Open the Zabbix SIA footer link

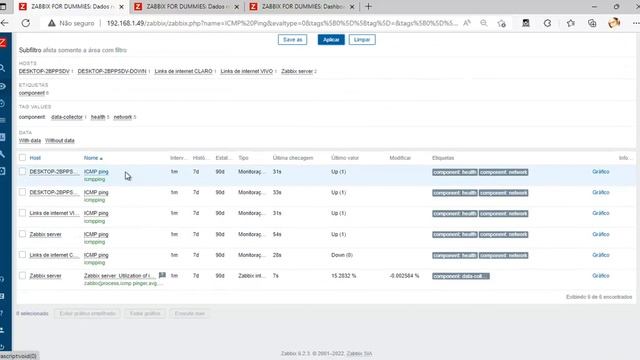click(x=359, y=353)
